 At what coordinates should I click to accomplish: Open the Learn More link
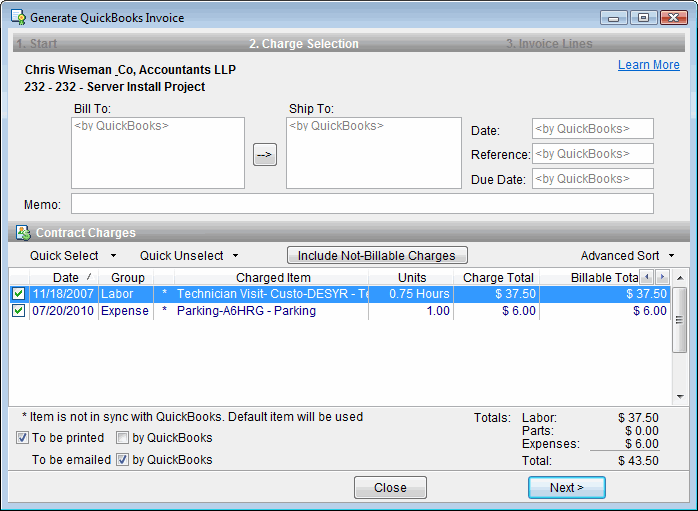pos(648,65)
